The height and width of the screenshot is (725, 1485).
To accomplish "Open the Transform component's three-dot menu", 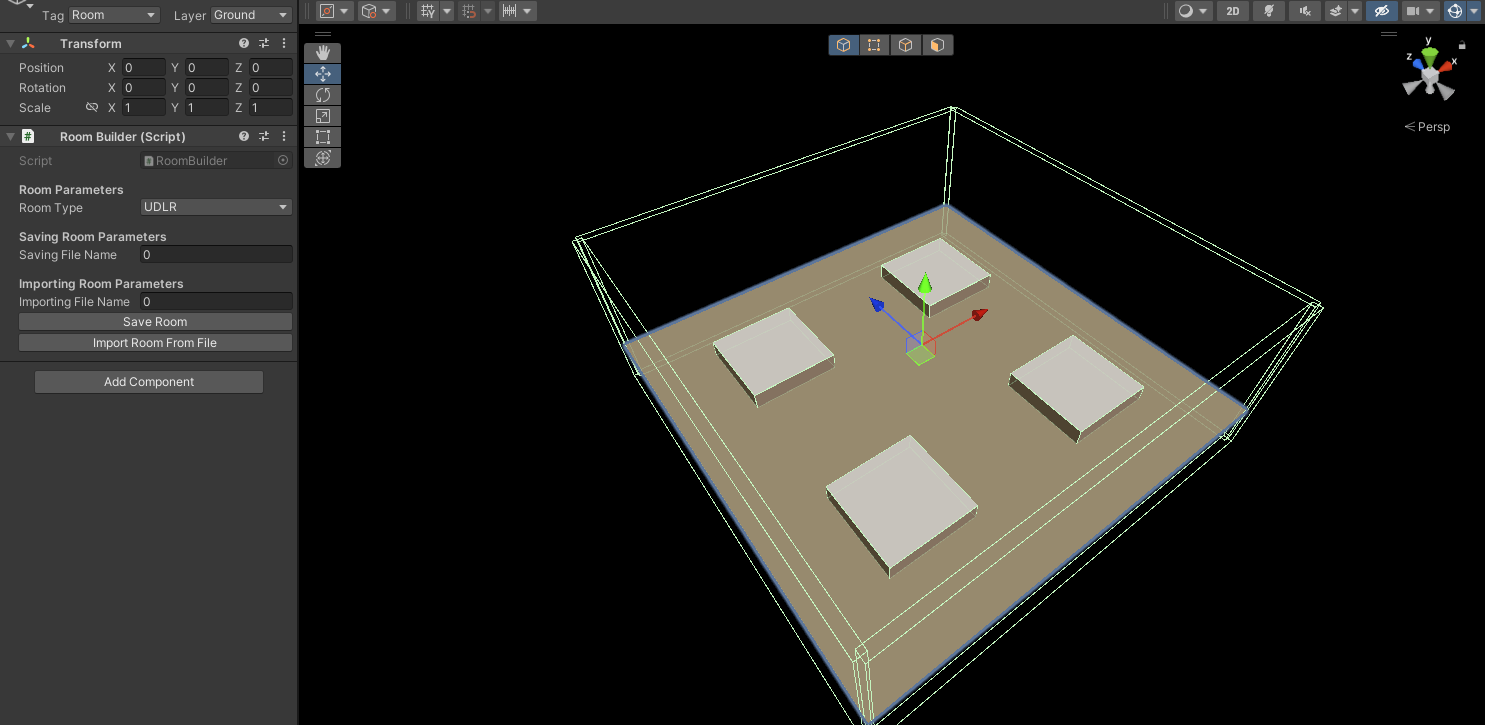I will pyautogui.click(x=284, y=43).
